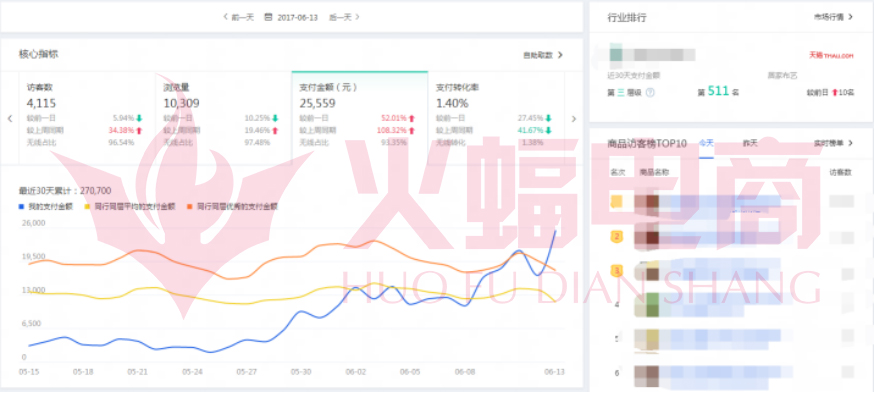Image resolution: width=874 pixels, height=393 pixels.
Task: Select the 支付转化率 1.40% metric card
Action: (x=496, y=118)
